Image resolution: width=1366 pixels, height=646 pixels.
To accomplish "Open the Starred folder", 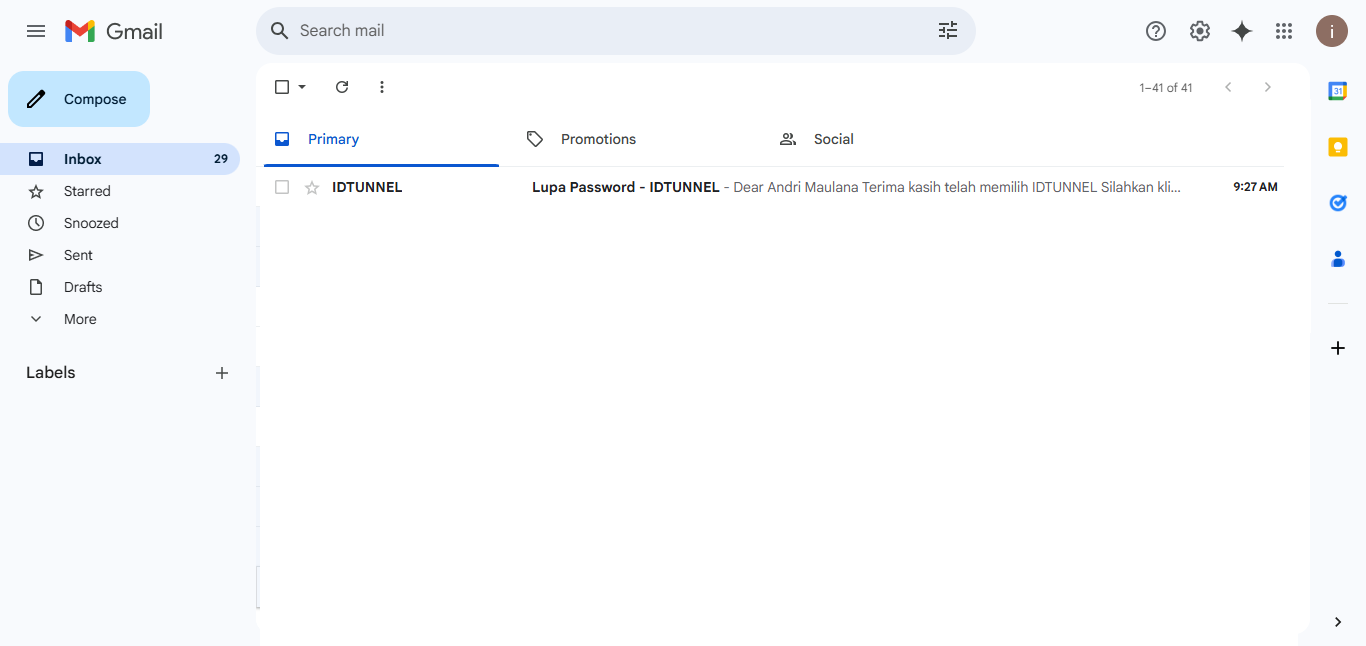I will click(120, 191).
